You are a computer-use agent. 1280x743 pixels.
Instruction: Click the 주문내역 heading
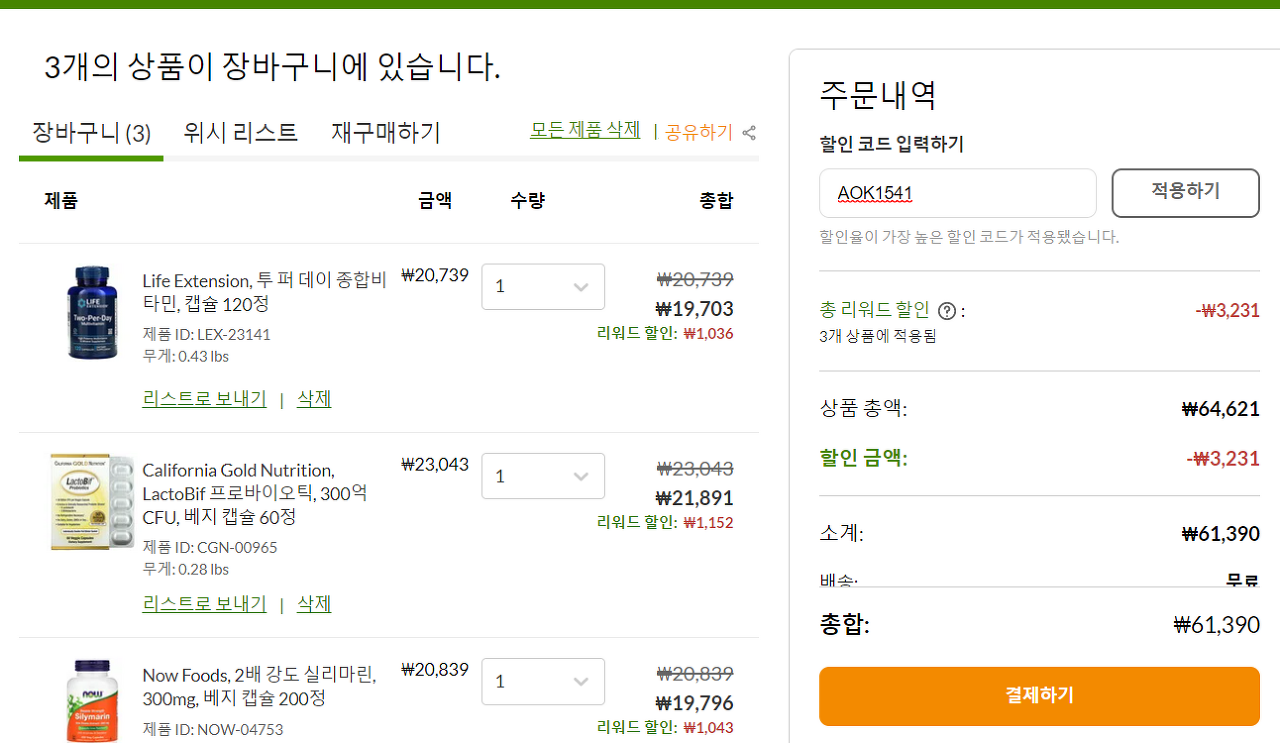tap(878, 95)
